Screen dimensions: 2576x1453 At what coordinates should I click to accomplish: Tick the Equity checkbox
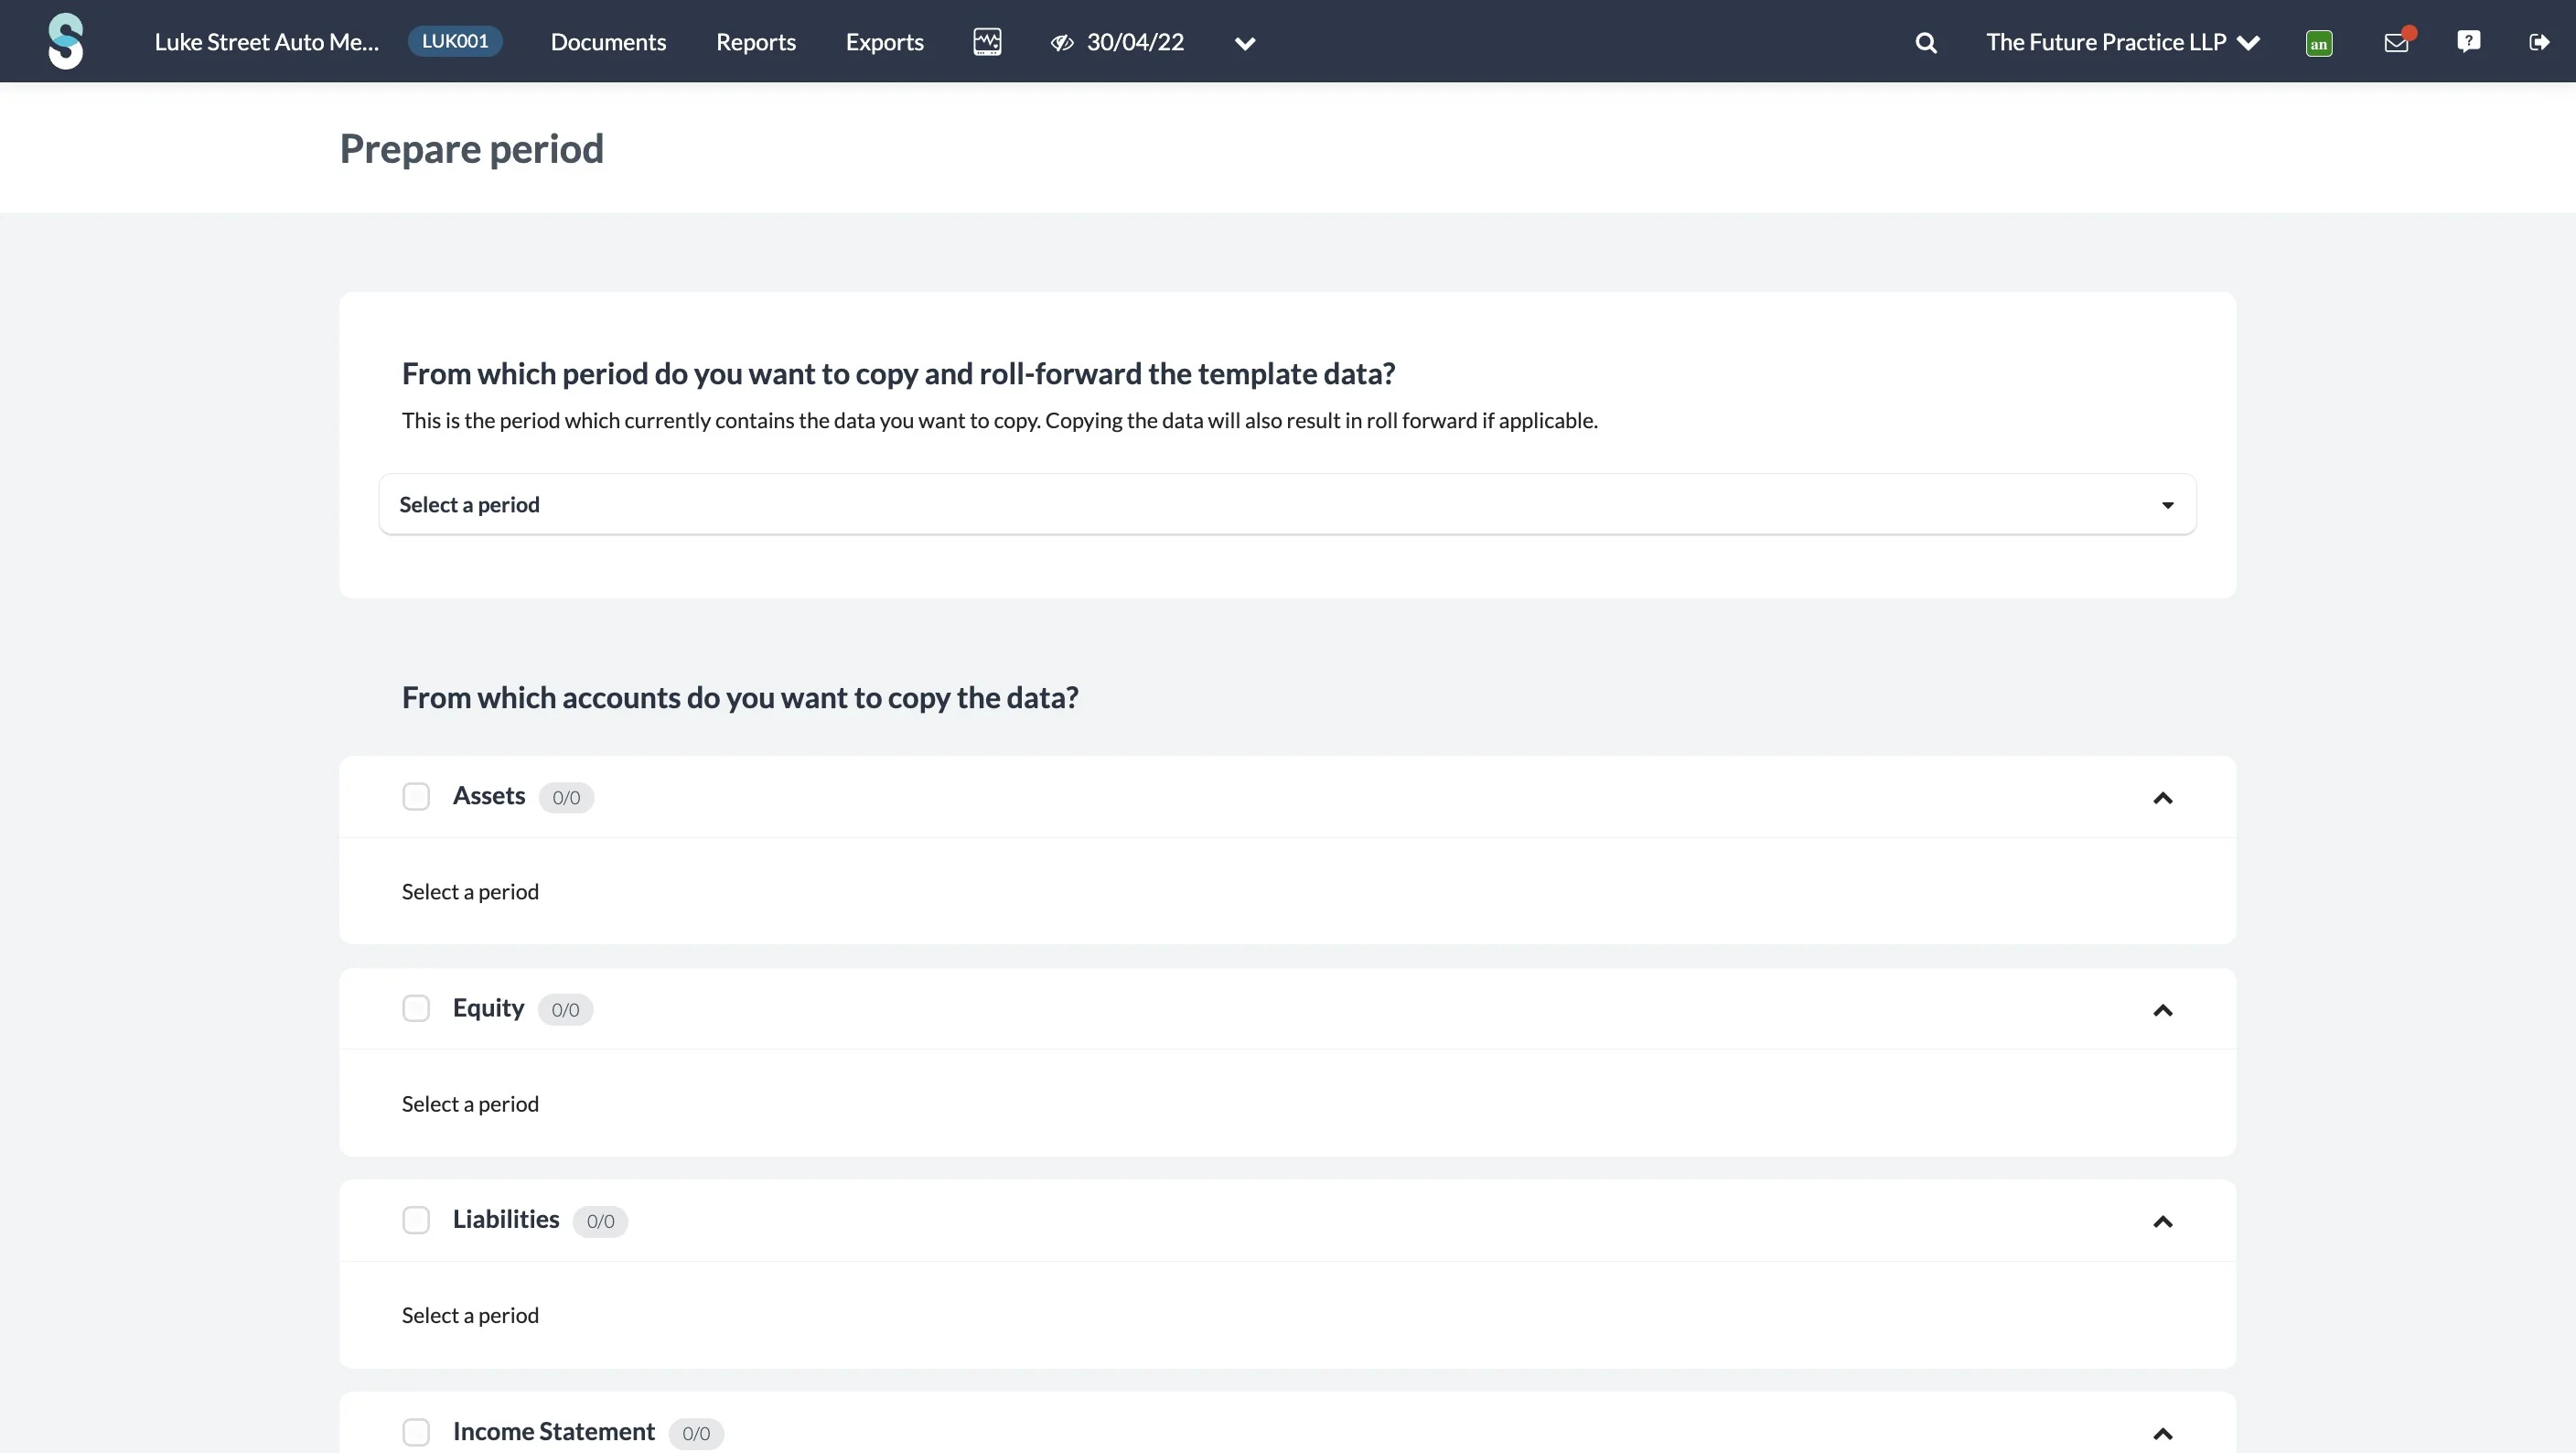416,1008
